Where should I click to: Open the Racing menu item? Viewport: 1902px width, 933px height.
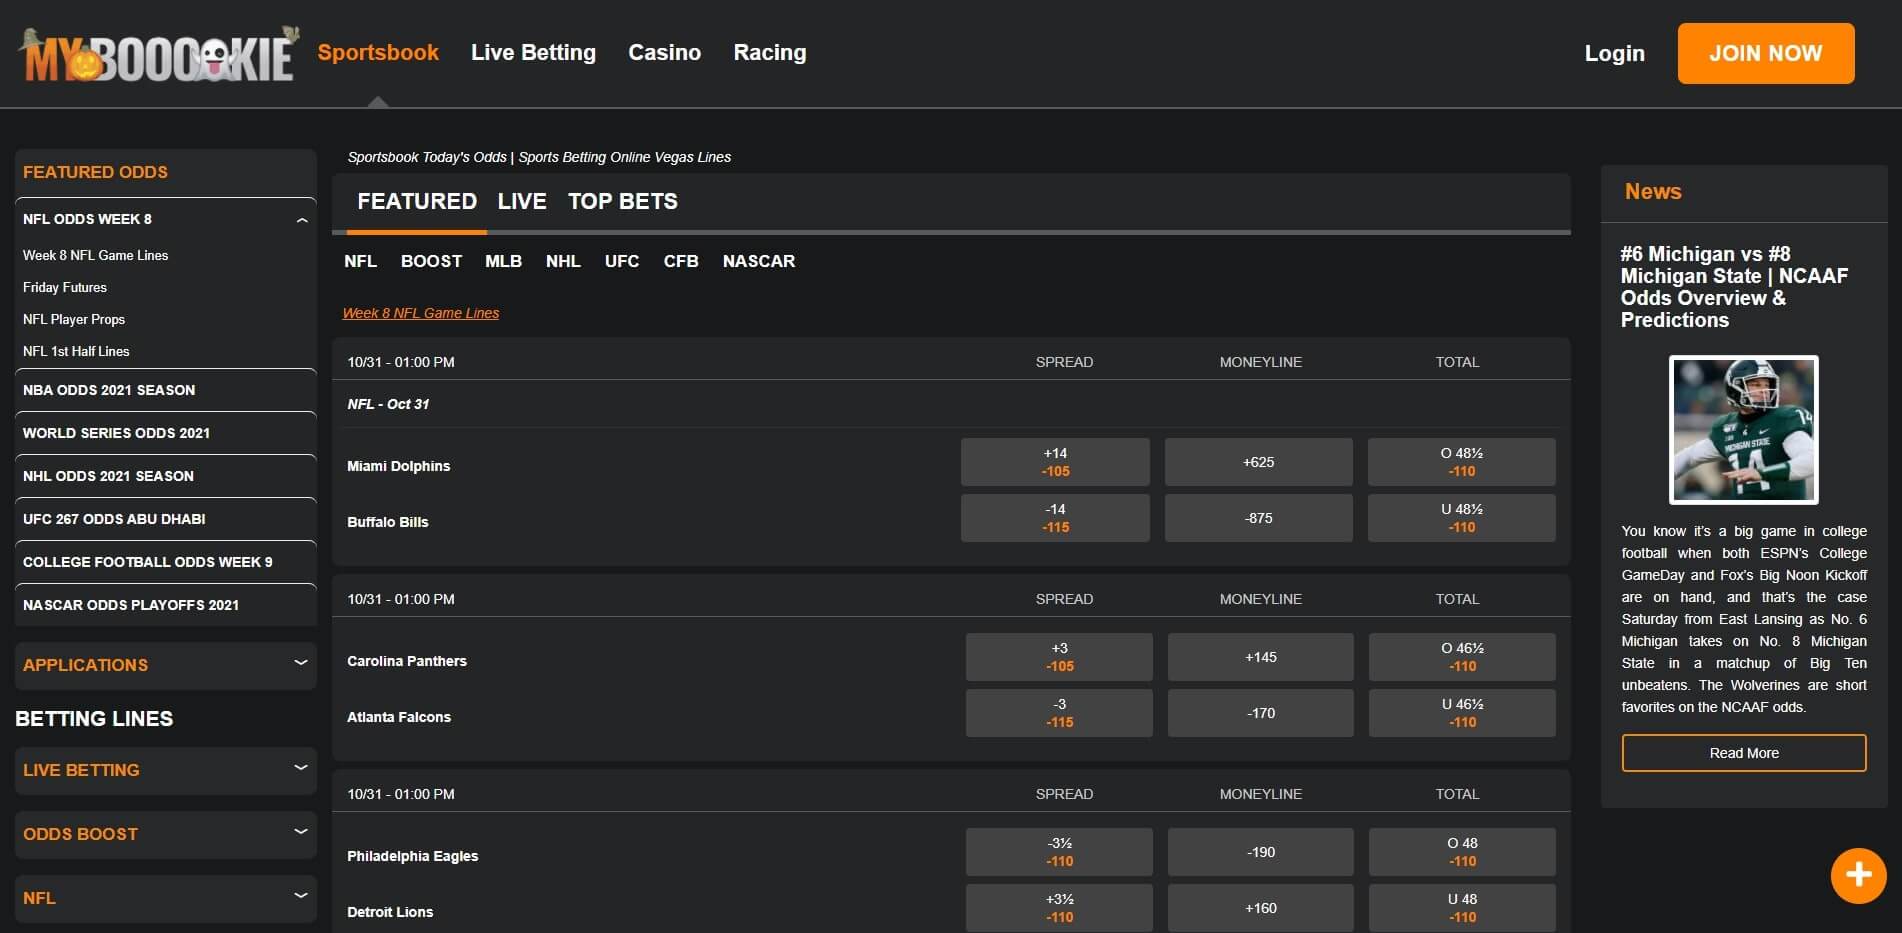[770, 52]
